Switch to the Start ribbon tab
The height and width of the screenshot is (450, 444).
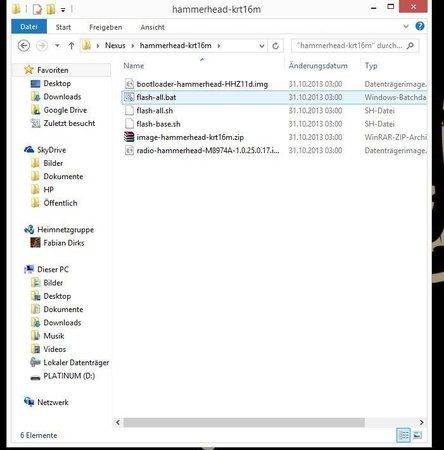pos(63,27)
